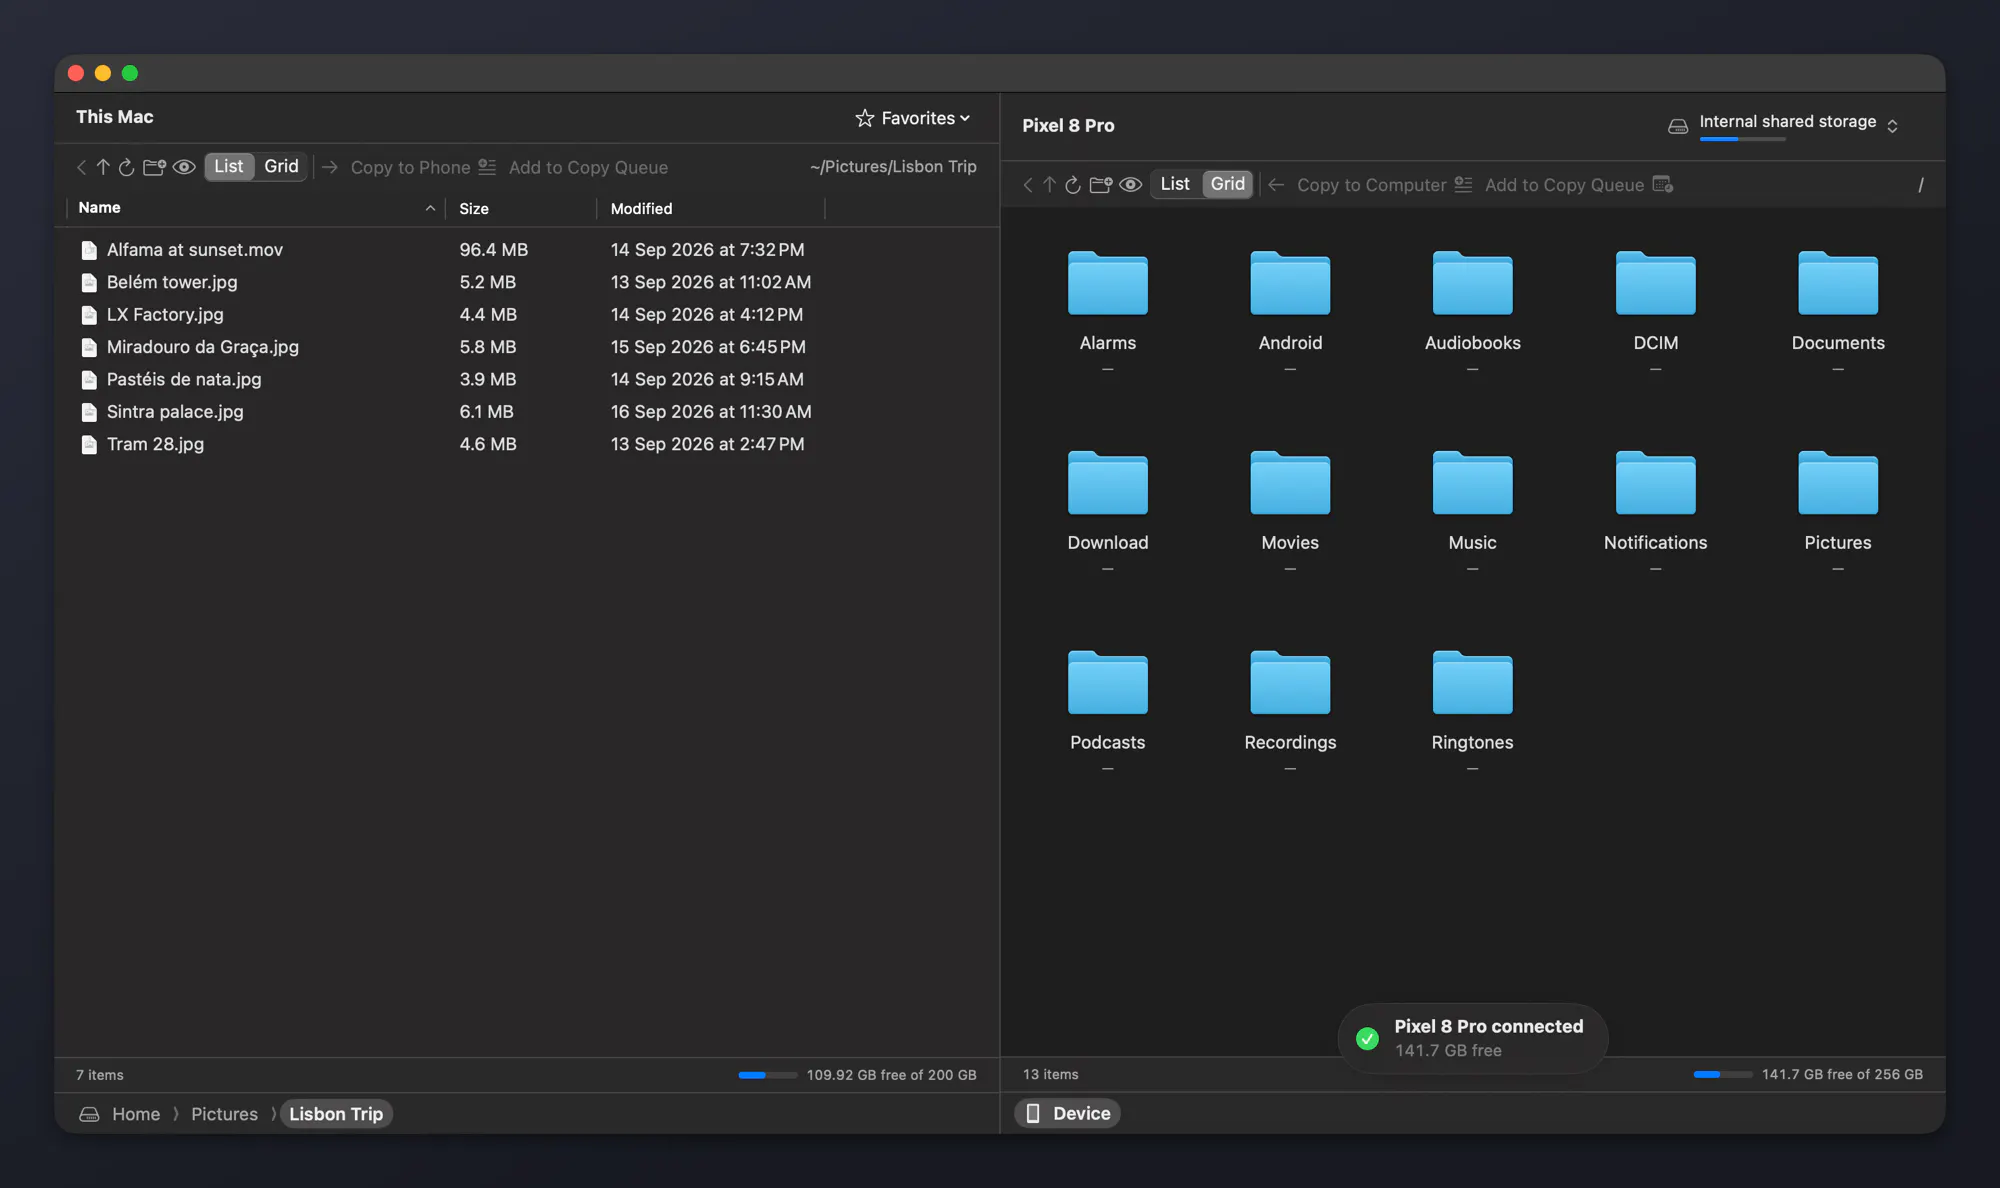Screen dimensions: 2000x1188
Task: Click Pictures in the breadcrumb path
Action: click(x=224, y=1114)
